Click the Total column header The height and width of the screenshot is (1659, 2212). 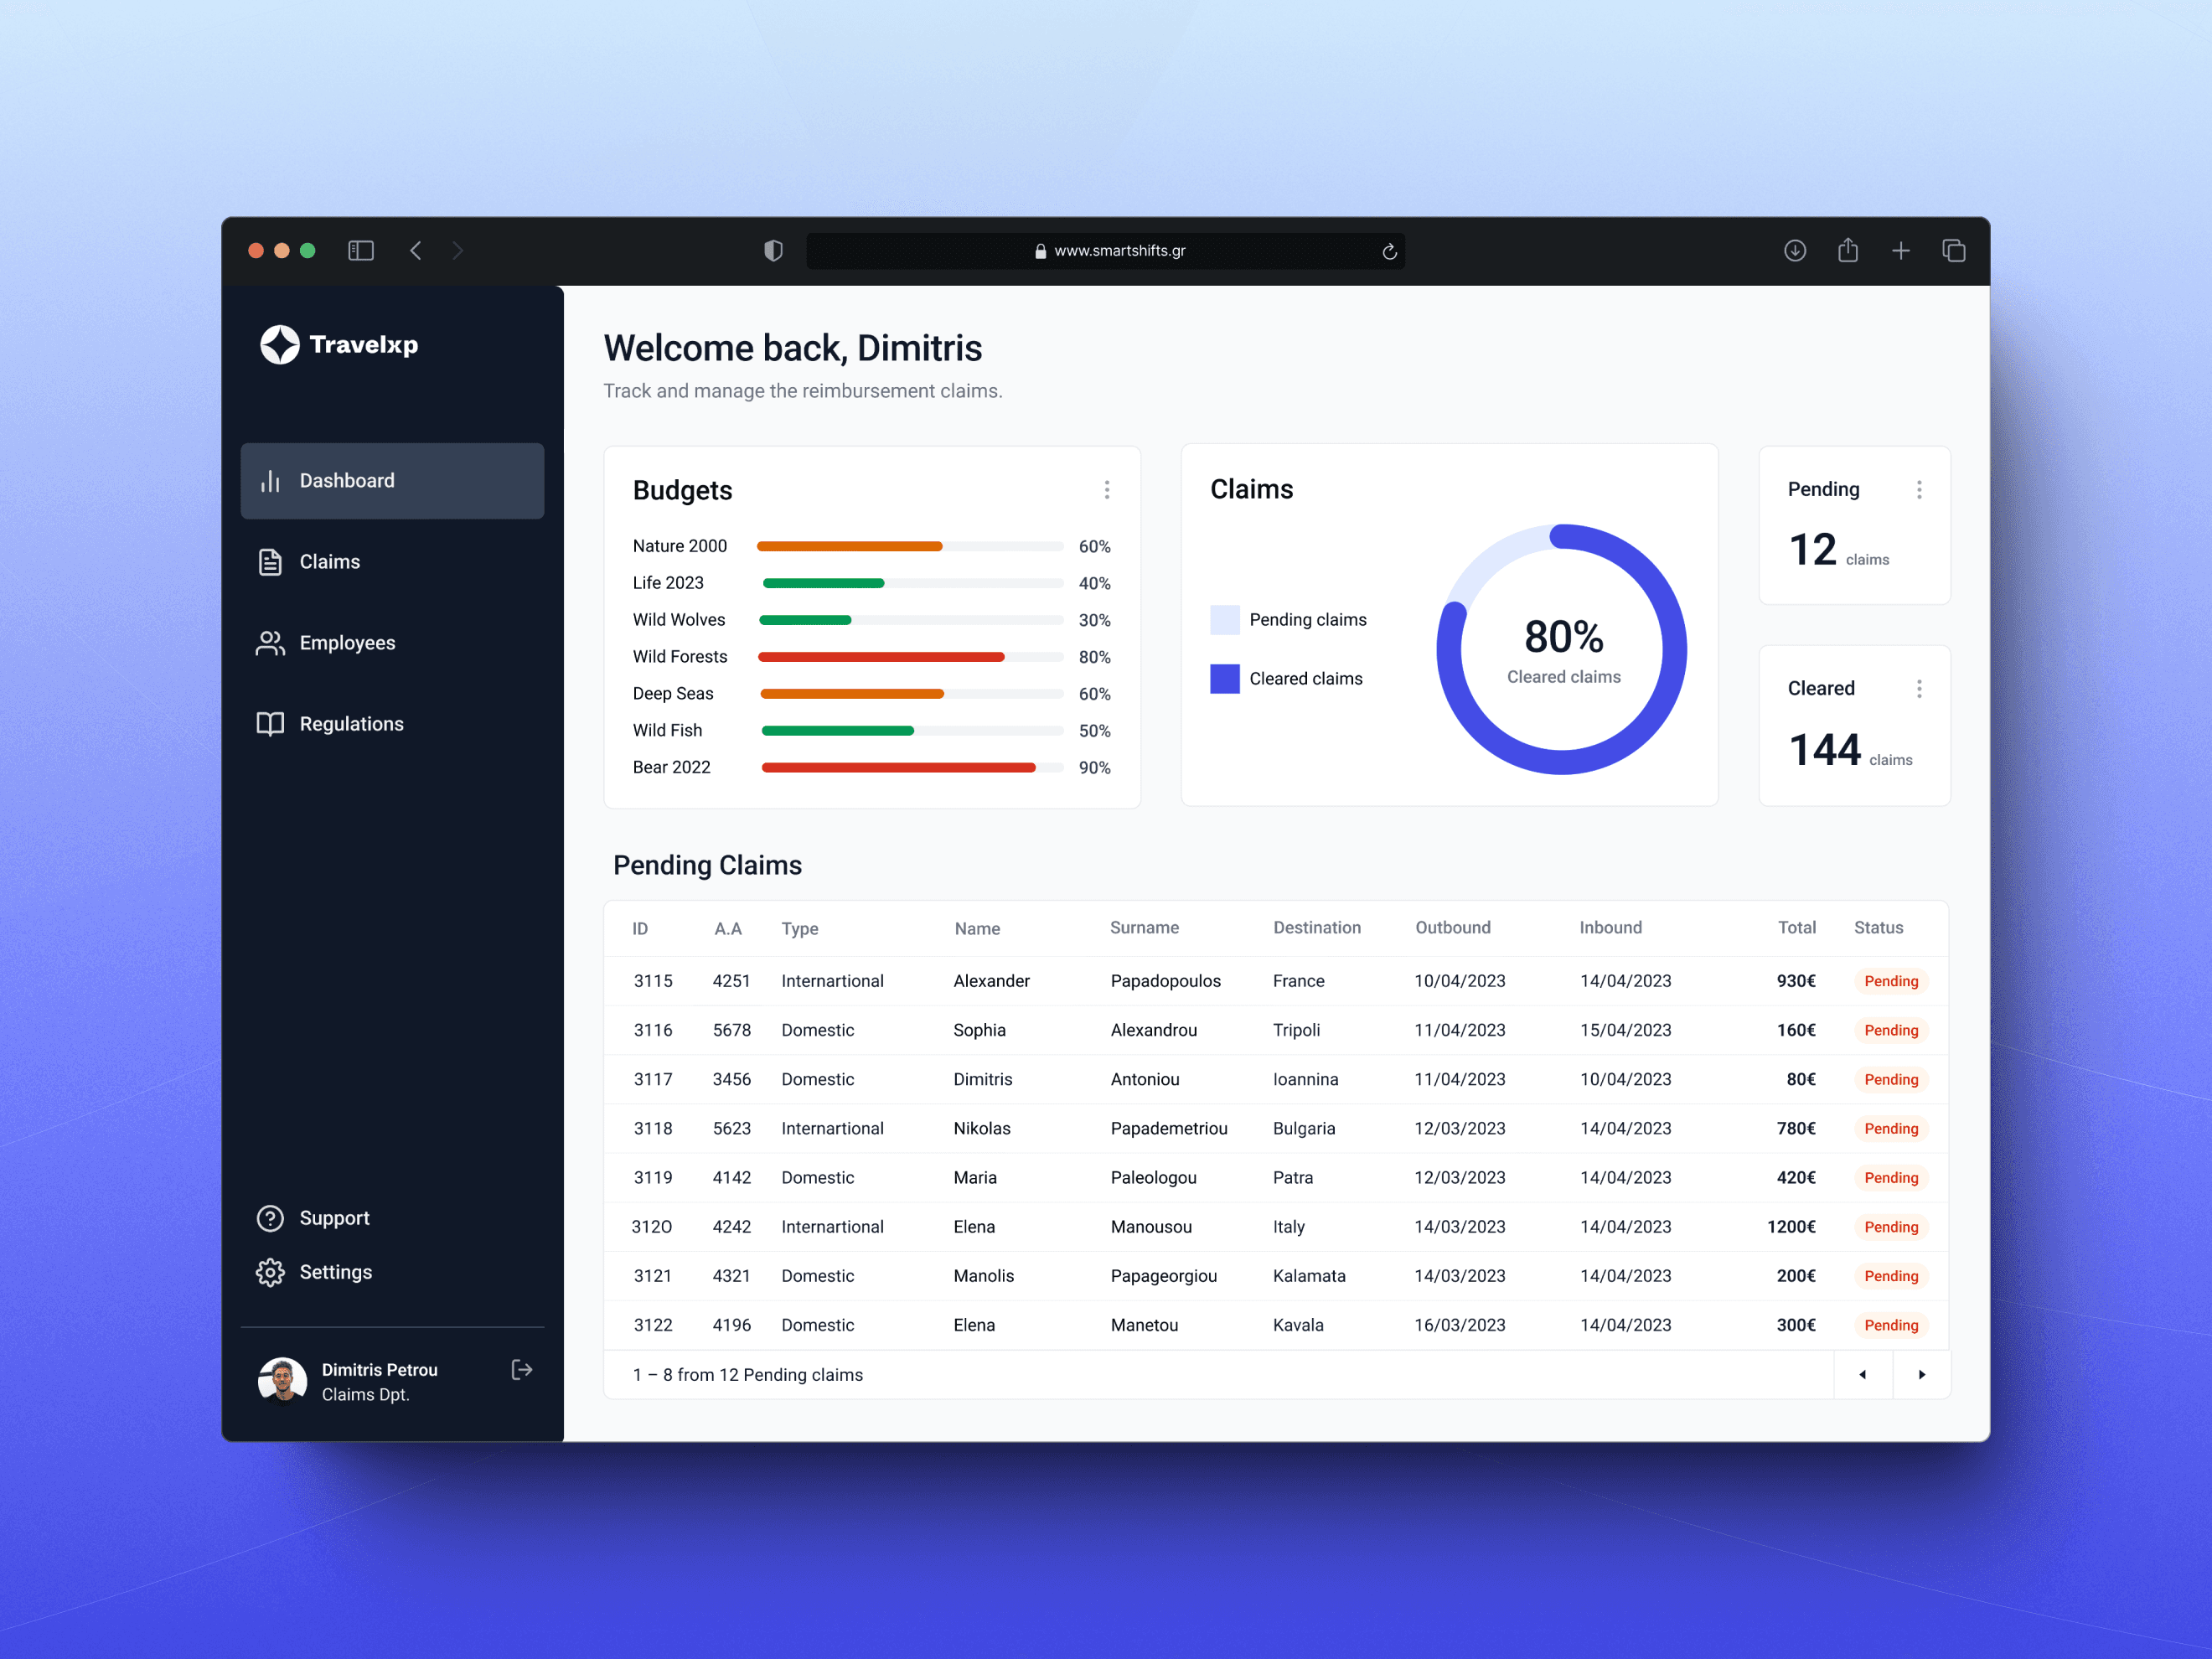(x=1796, y=928)
